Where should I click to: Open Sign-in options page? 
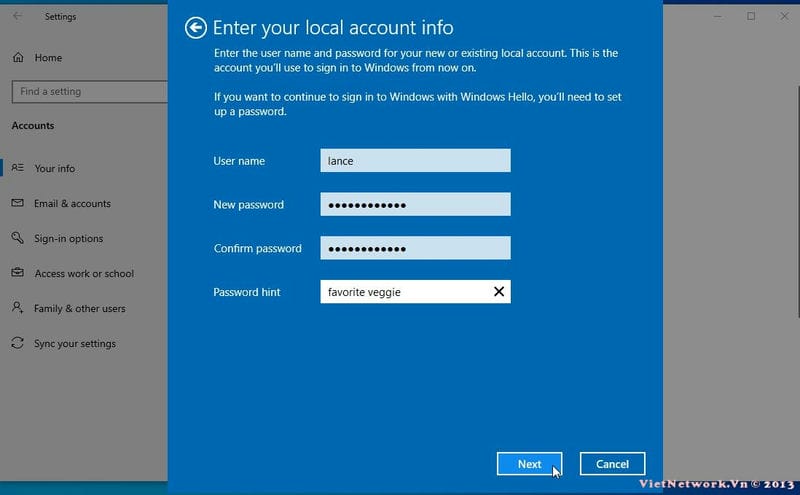coord(68,239)
